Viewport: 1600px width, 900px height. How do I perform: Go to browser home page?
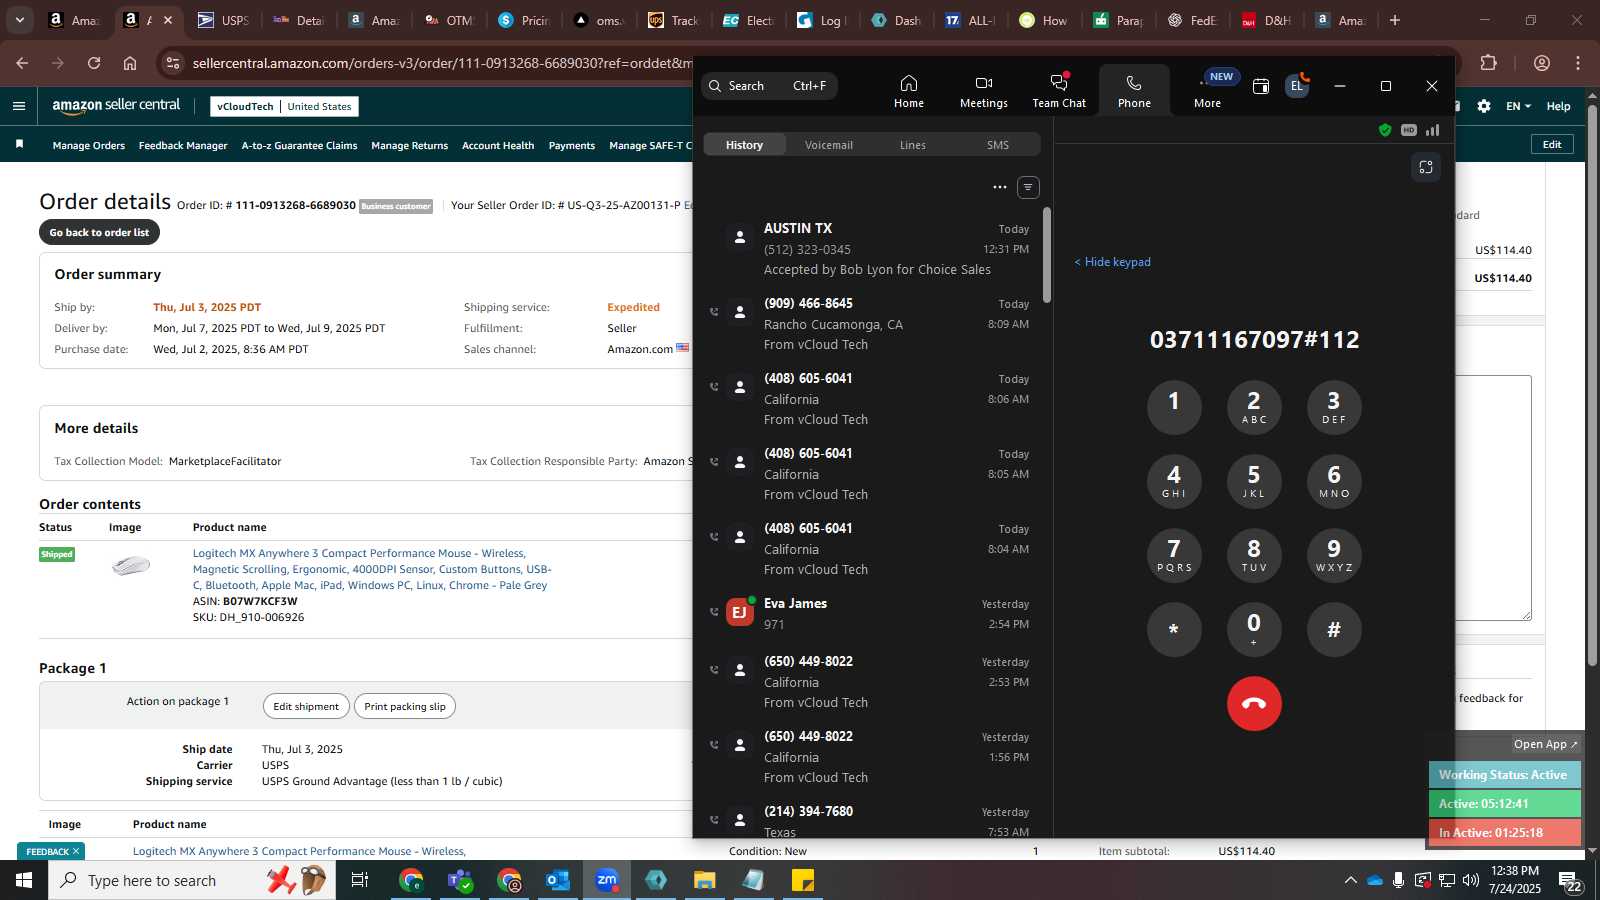(x=130, y=63)
